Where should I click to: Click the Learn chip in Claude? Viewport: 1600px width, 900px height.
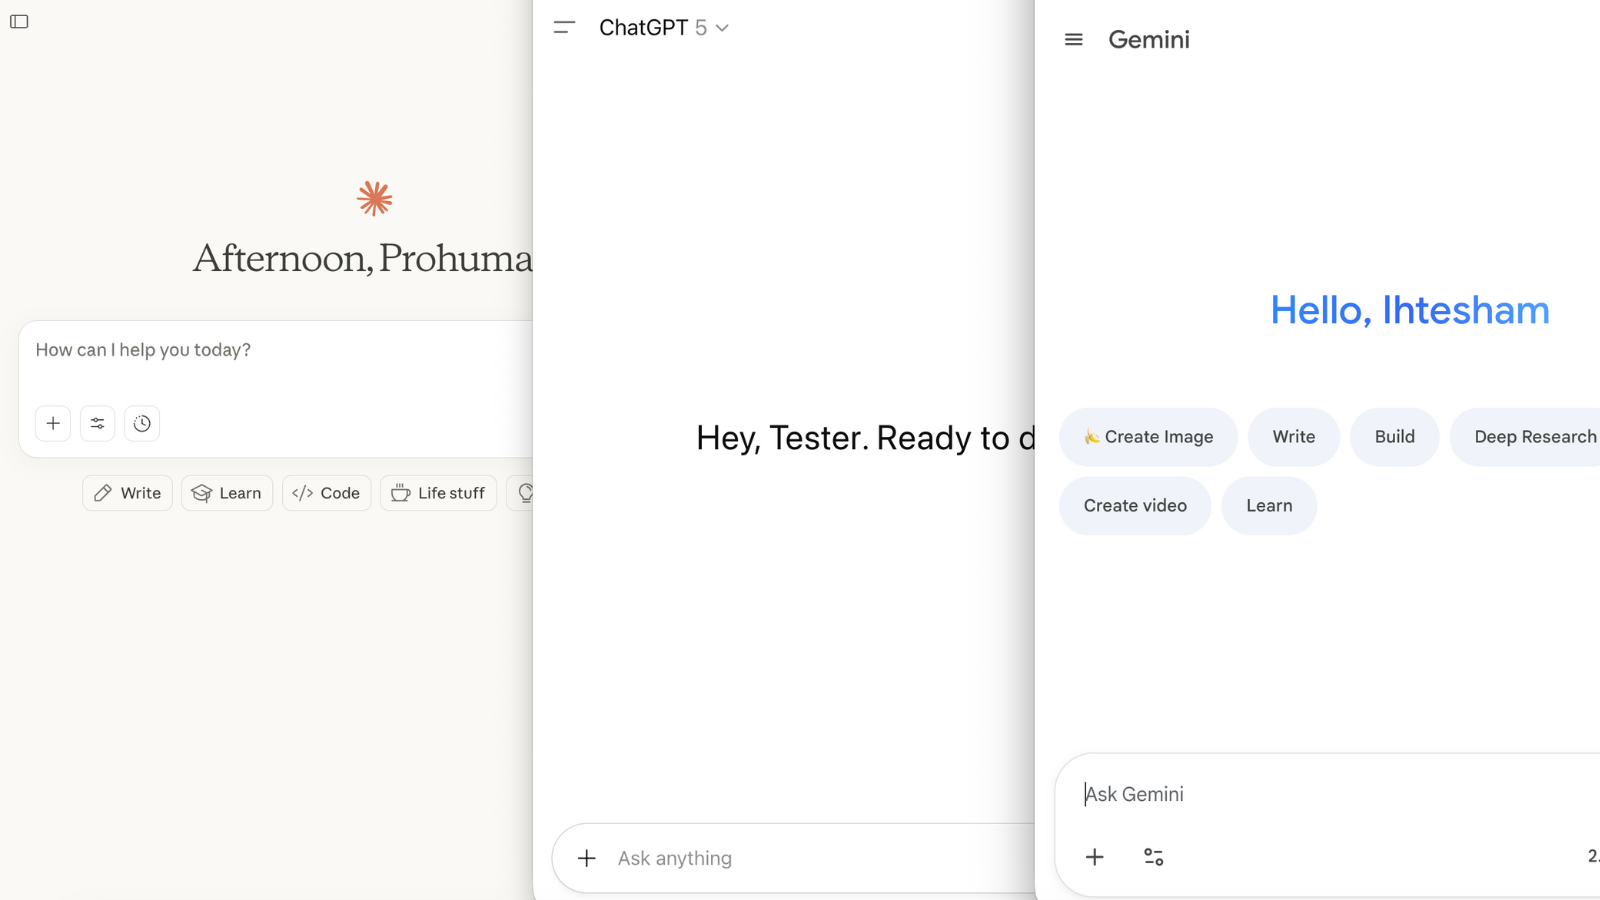coord(227,493)
